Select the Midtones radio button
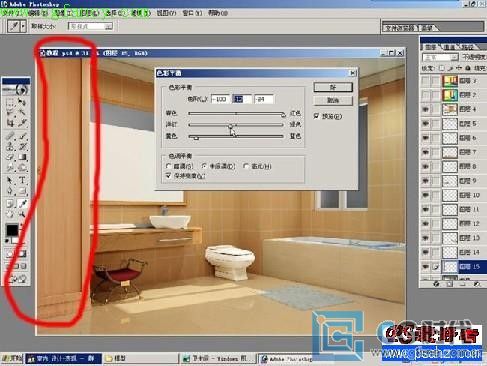487x366 pixels. click(x=204, y=166)
